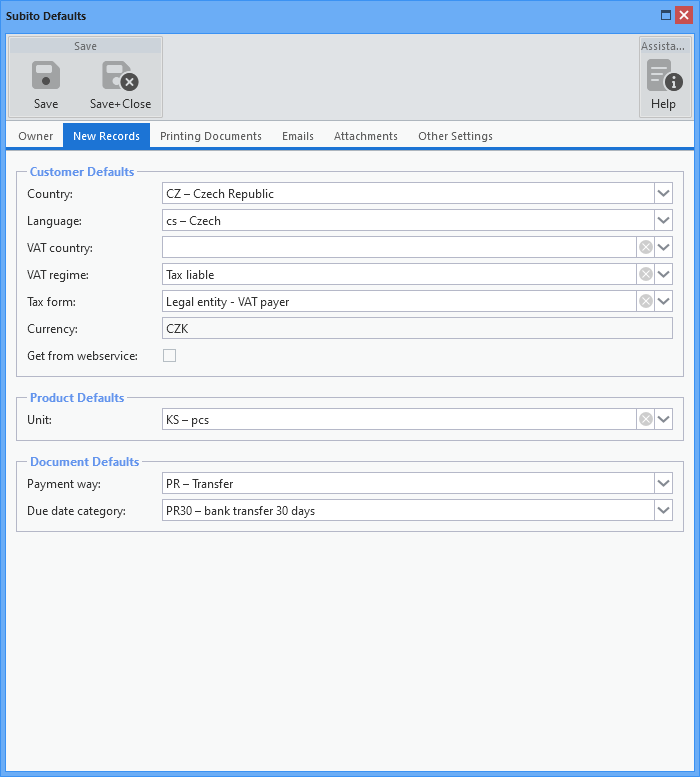Click the empty VAT country input field
The image size is (700, 777).
pos(399,247)
